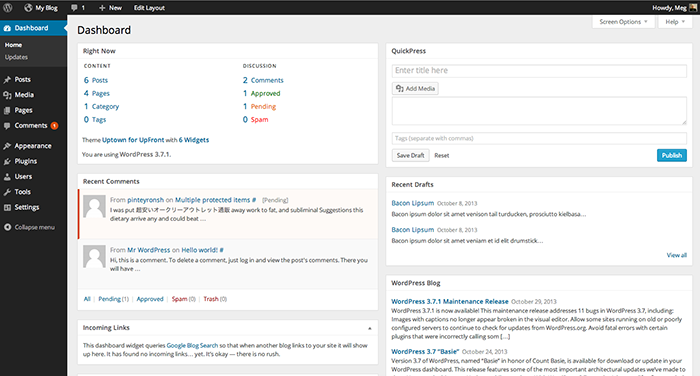Viewport: 700px width, 376px height.
Task: View the 1 Approved comments
Action: pos(262,93)
